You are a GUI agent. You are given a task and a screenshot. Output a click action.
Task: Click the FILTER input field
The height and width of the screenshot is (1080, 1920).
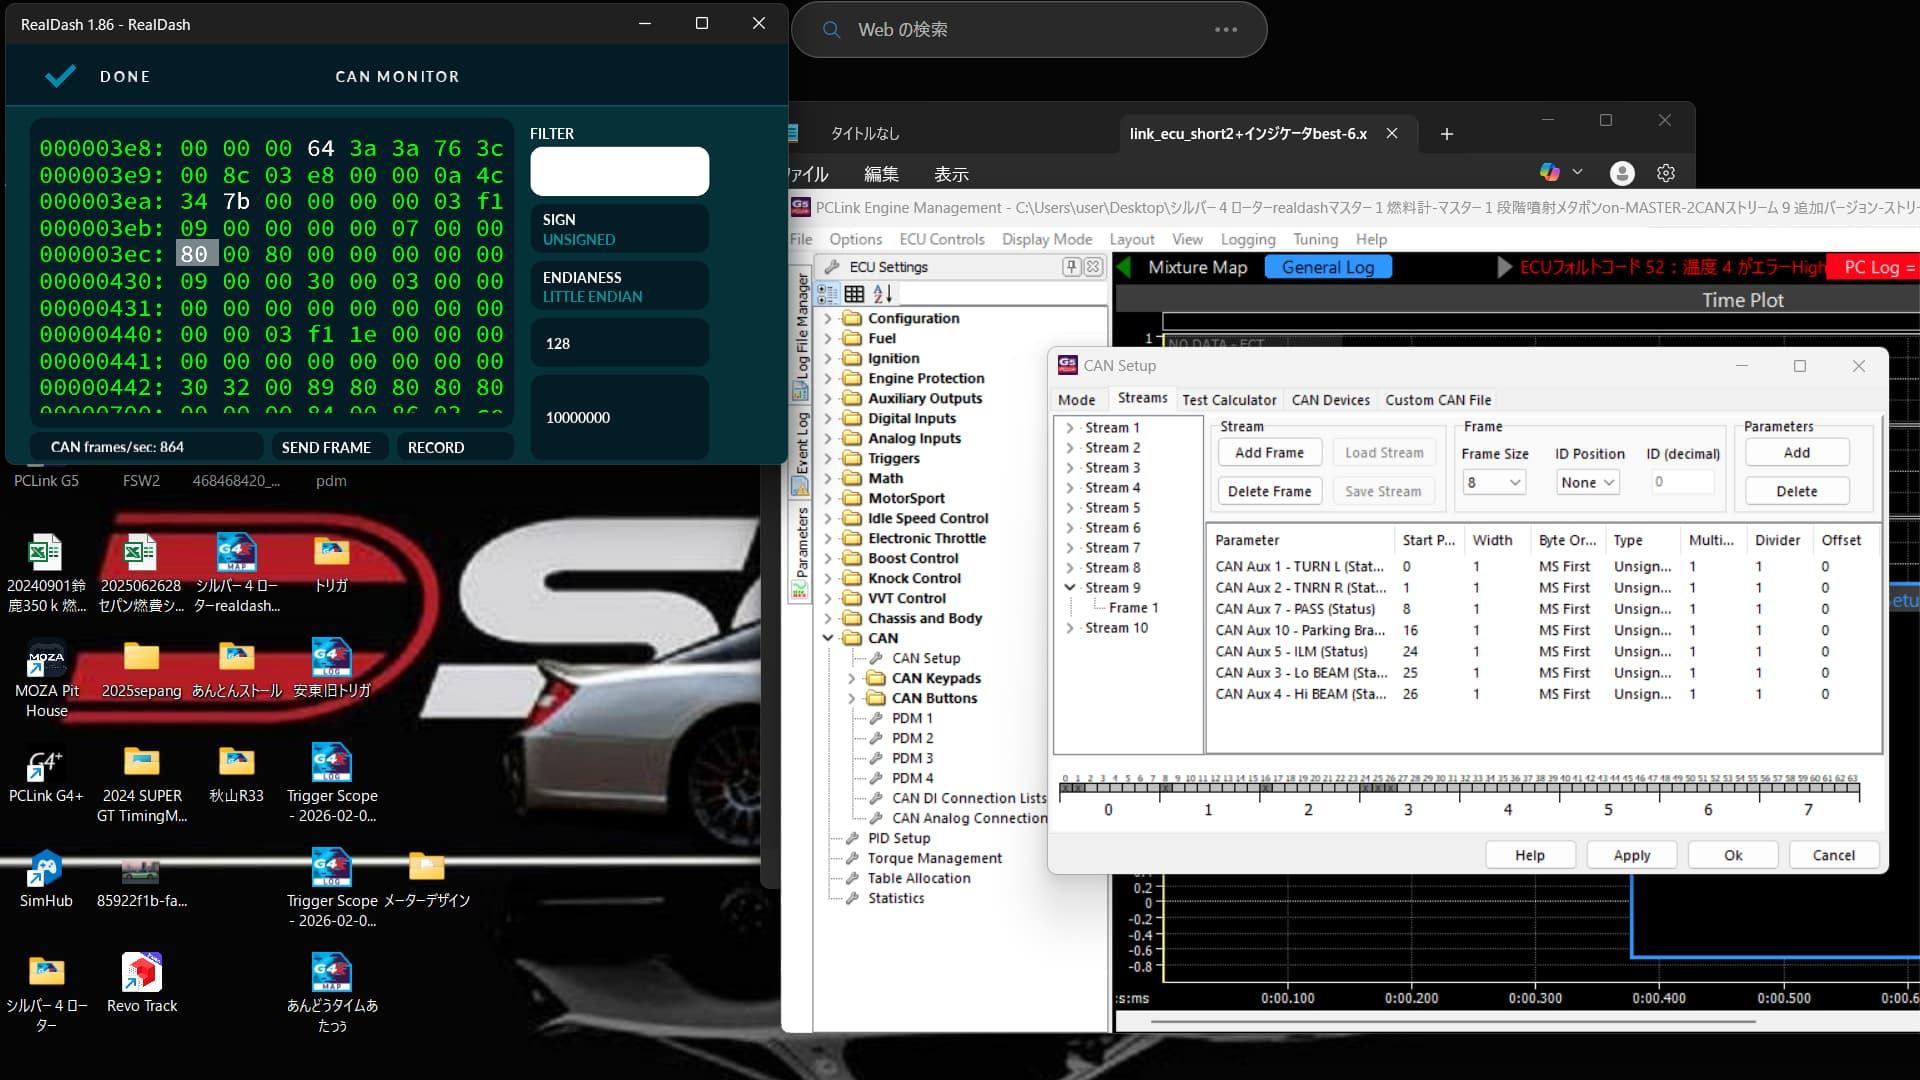click(619, 171)
